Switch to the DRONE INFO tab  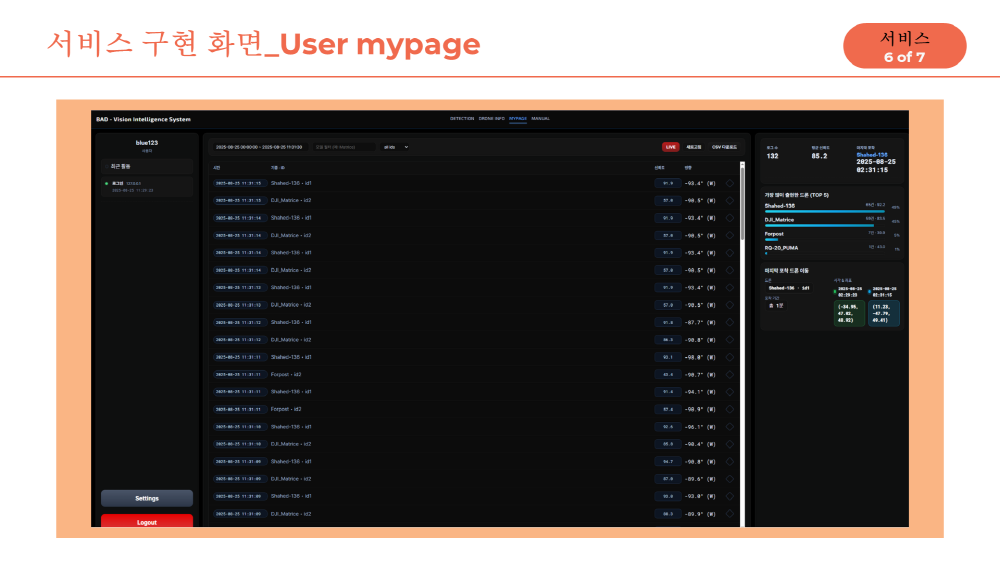coord(492,119)
